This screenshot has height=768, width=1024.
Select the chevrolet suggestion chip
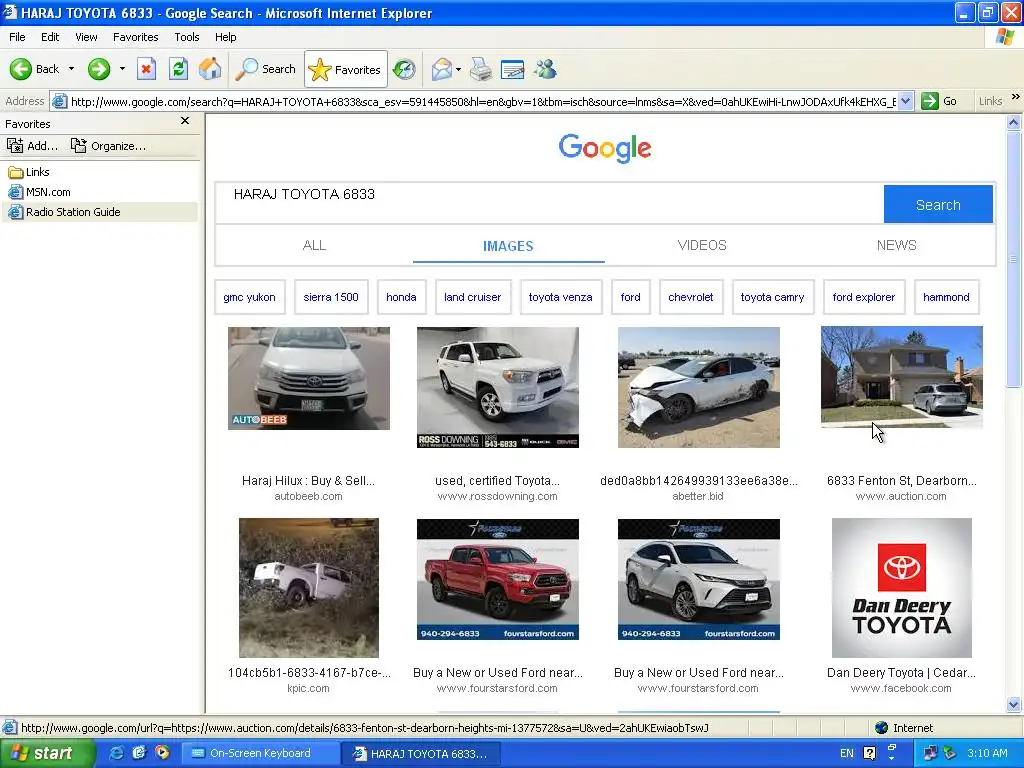pos(691,297)
